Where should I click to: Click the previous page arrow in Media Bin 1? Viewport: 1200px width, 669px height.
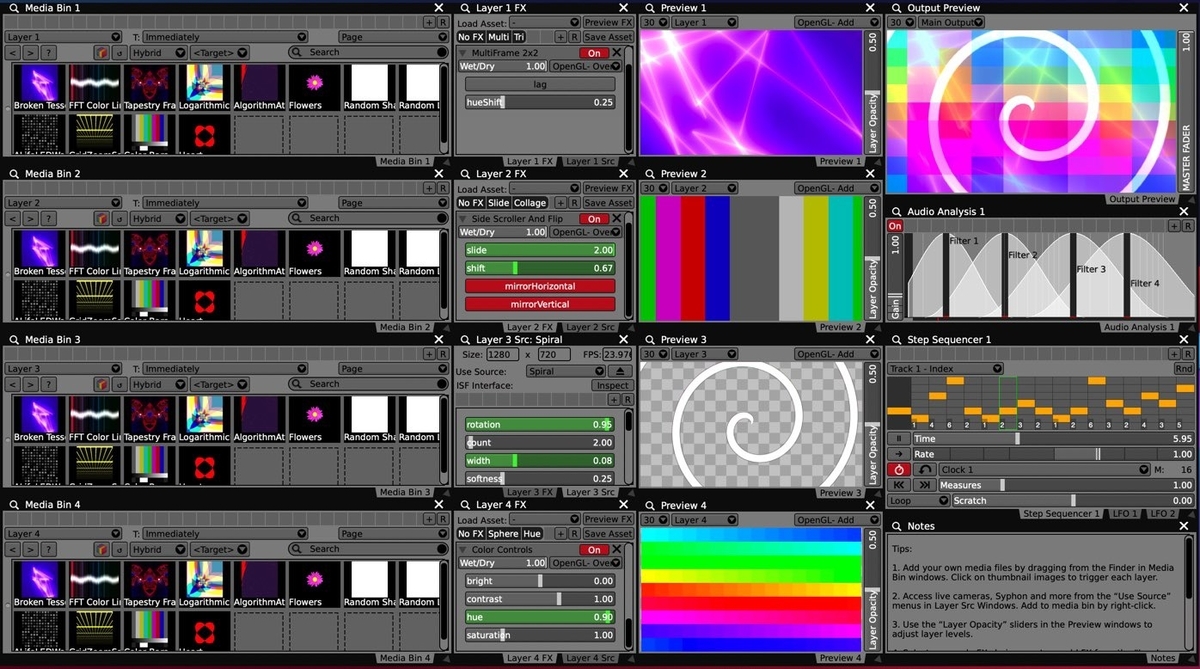click(x=13, y=52)
